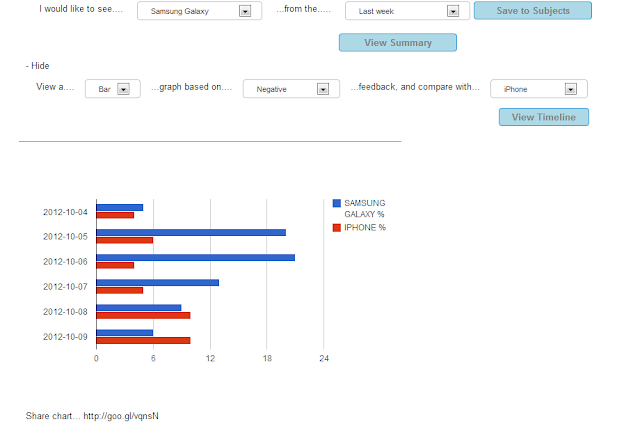
Task: Click the 2012-10-09 axis label
Action: pyautogui.click(x=65, y=337)
